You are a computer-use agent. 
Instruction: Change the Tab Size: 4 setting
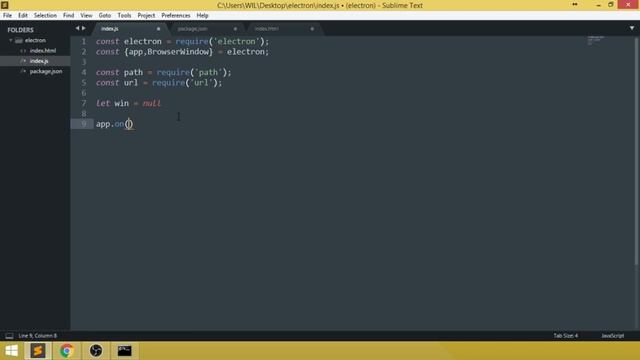(566, 336)
